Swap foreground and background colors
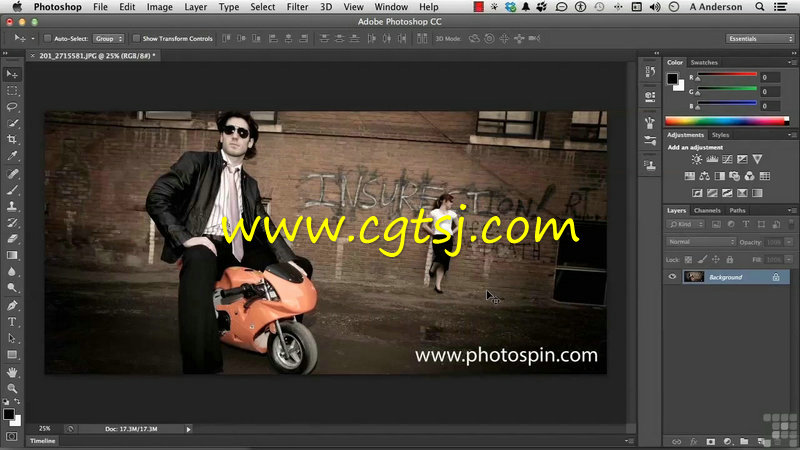 click(17, 402)
